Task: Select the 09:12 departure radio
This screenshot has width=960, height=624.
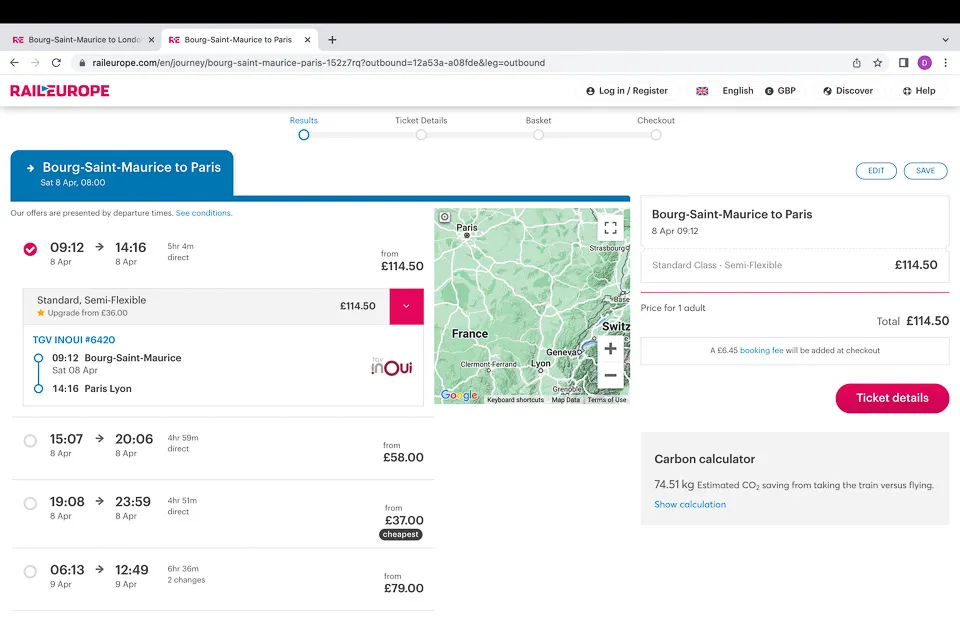Action: pos(30,249)
